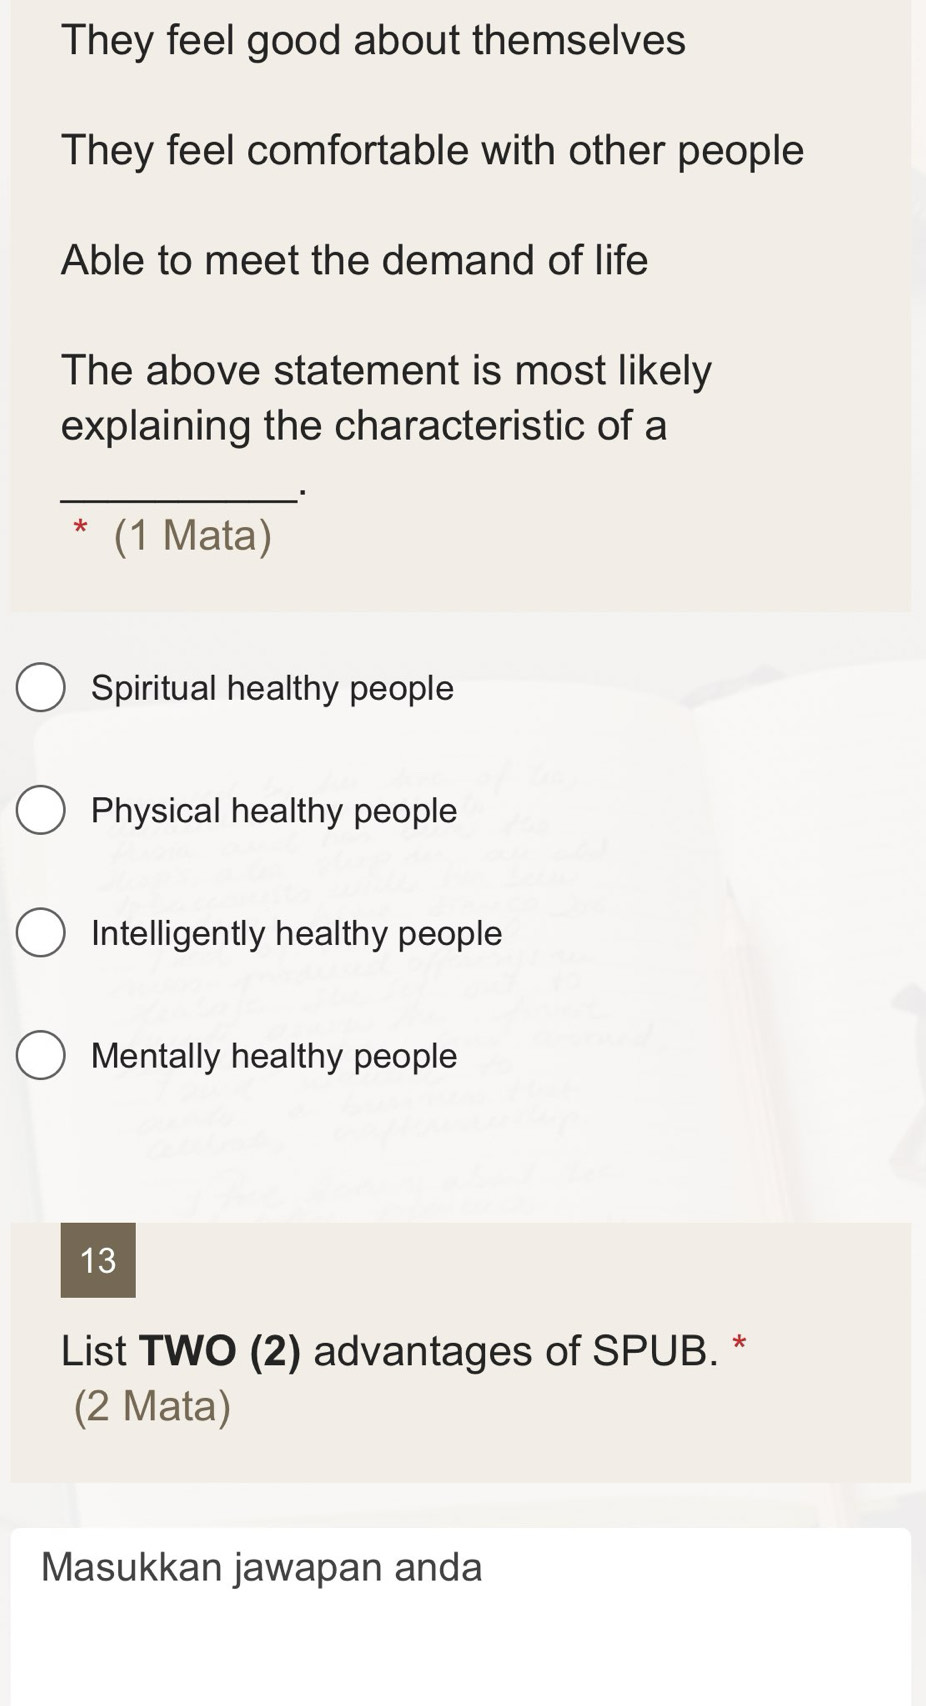Viewport: 926px width, 1706px height.
Task: Tick the Intelligently healthy people radio circle
Action: coord(41,933)
